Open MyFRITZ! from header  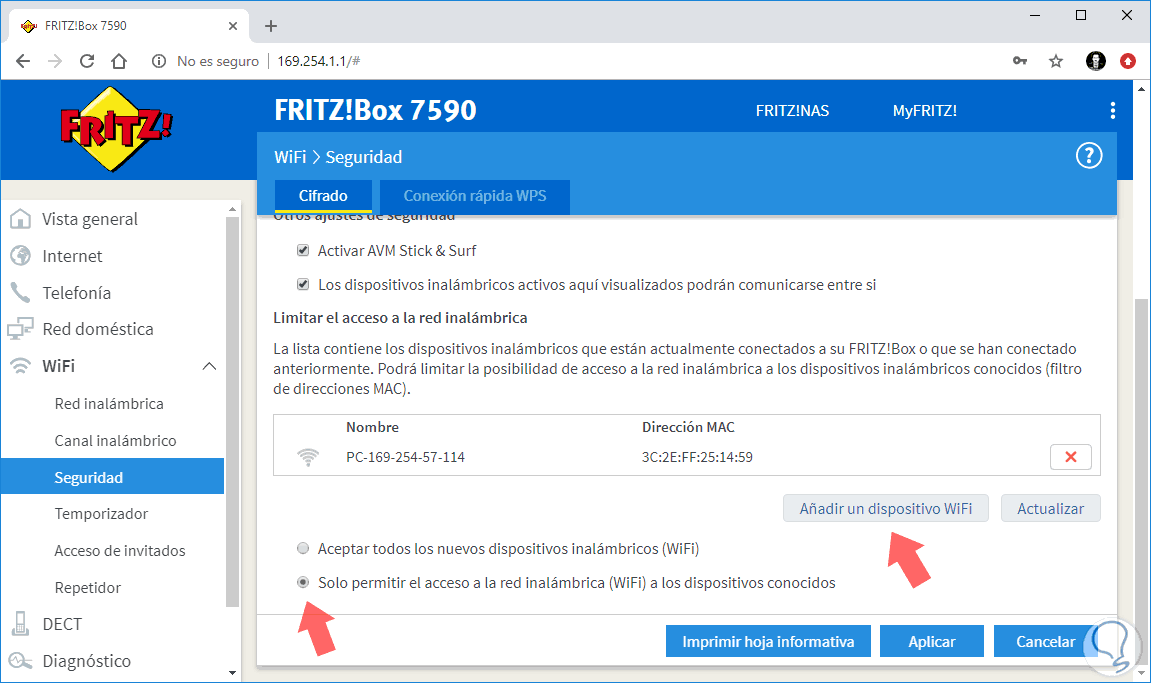tap(924, 111)
